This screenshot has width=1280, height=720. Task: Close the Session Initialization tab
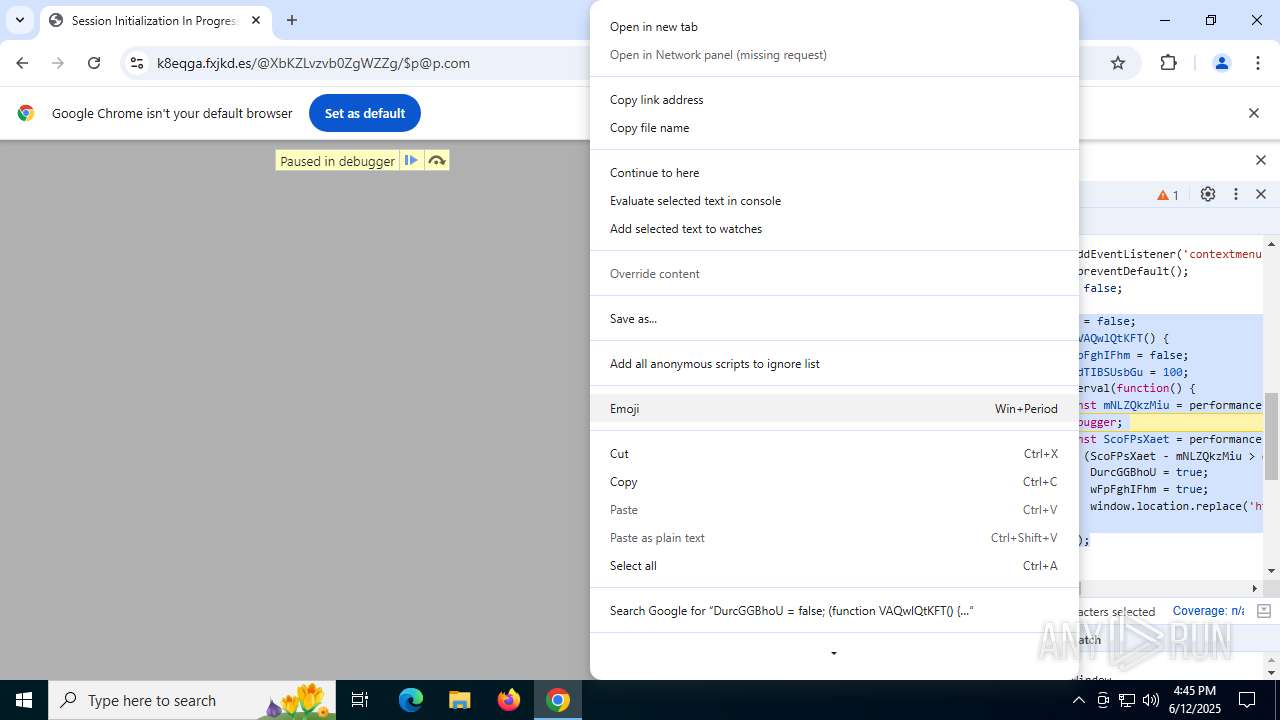(x=256, y=20)
